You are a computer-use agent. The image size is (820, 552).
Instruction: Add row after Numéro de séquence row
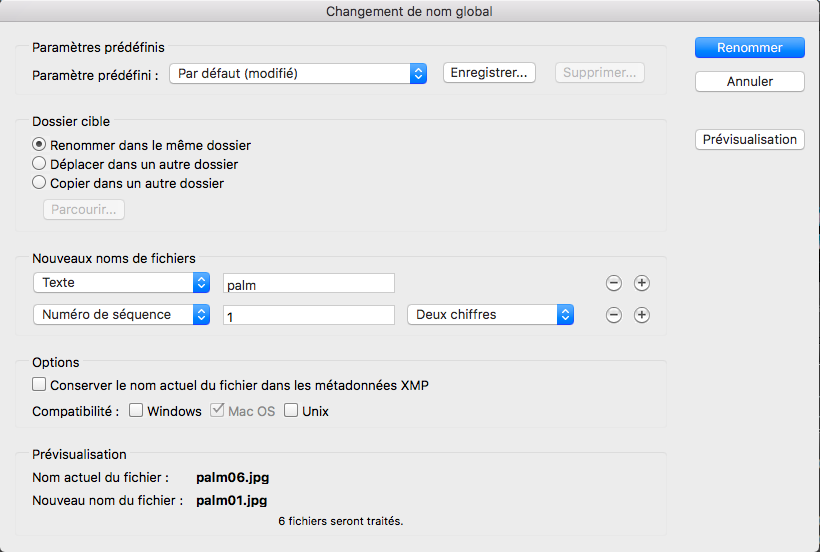point(642,315)
